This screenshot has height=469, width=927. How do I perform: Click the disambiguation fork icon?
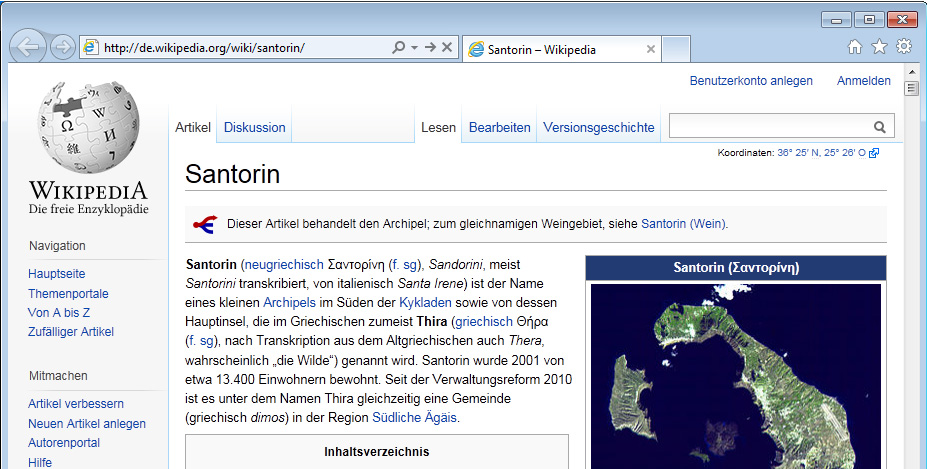click(x=205, y=224)
